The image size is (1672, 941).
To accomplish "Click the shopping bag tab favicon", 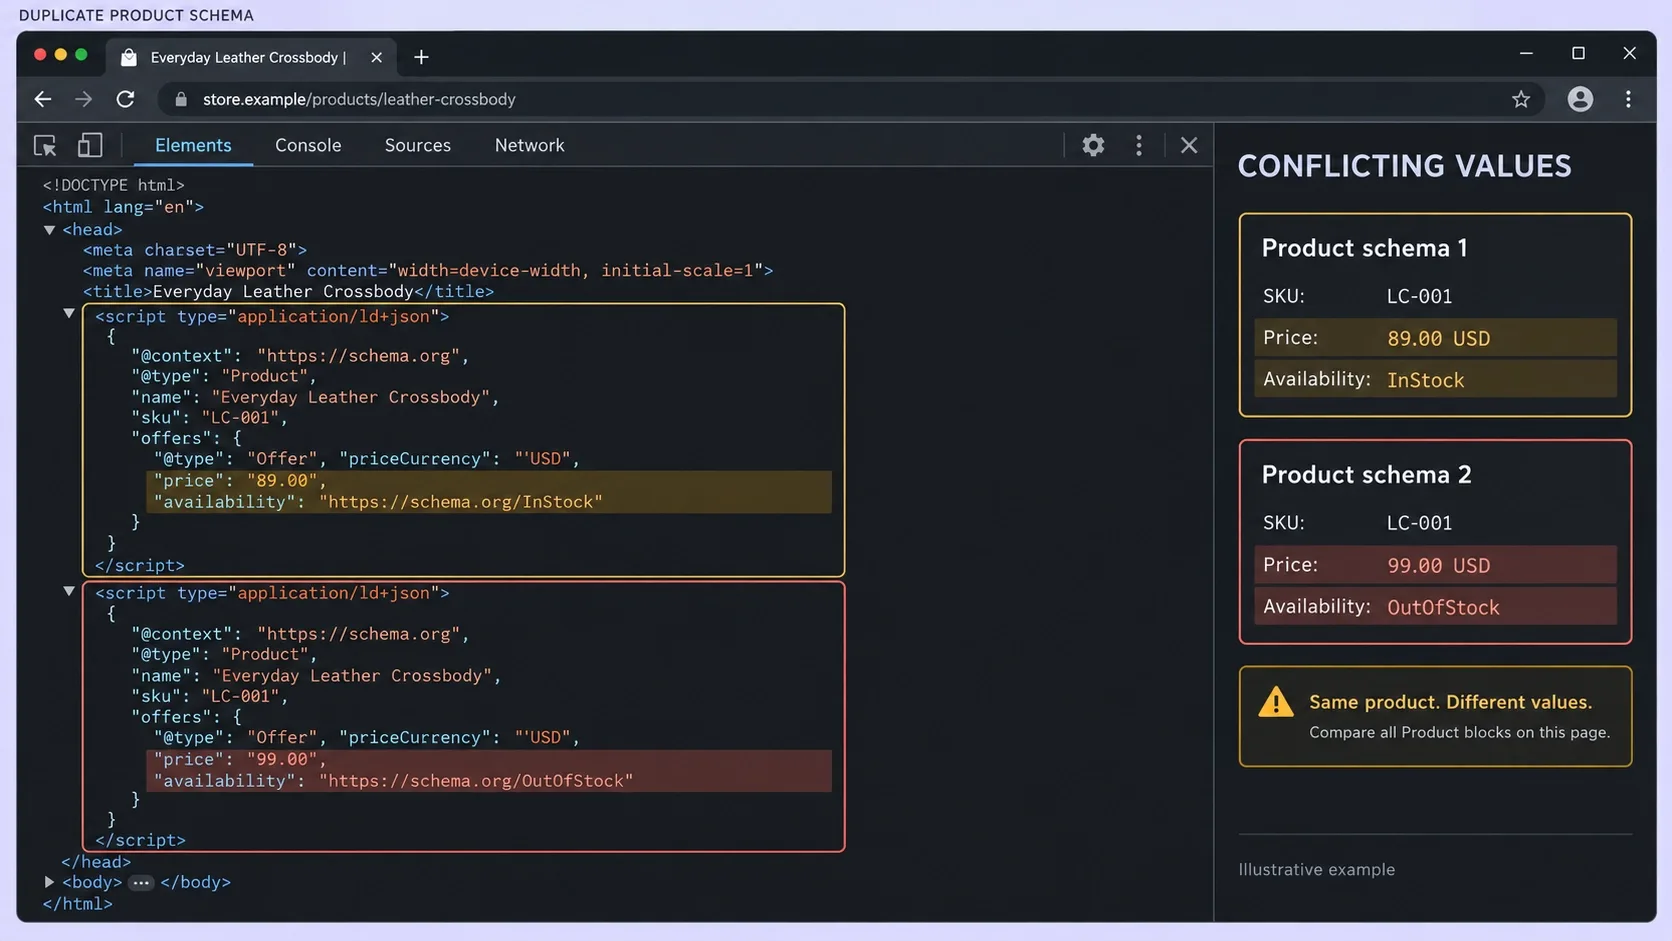I will [129, 57].
